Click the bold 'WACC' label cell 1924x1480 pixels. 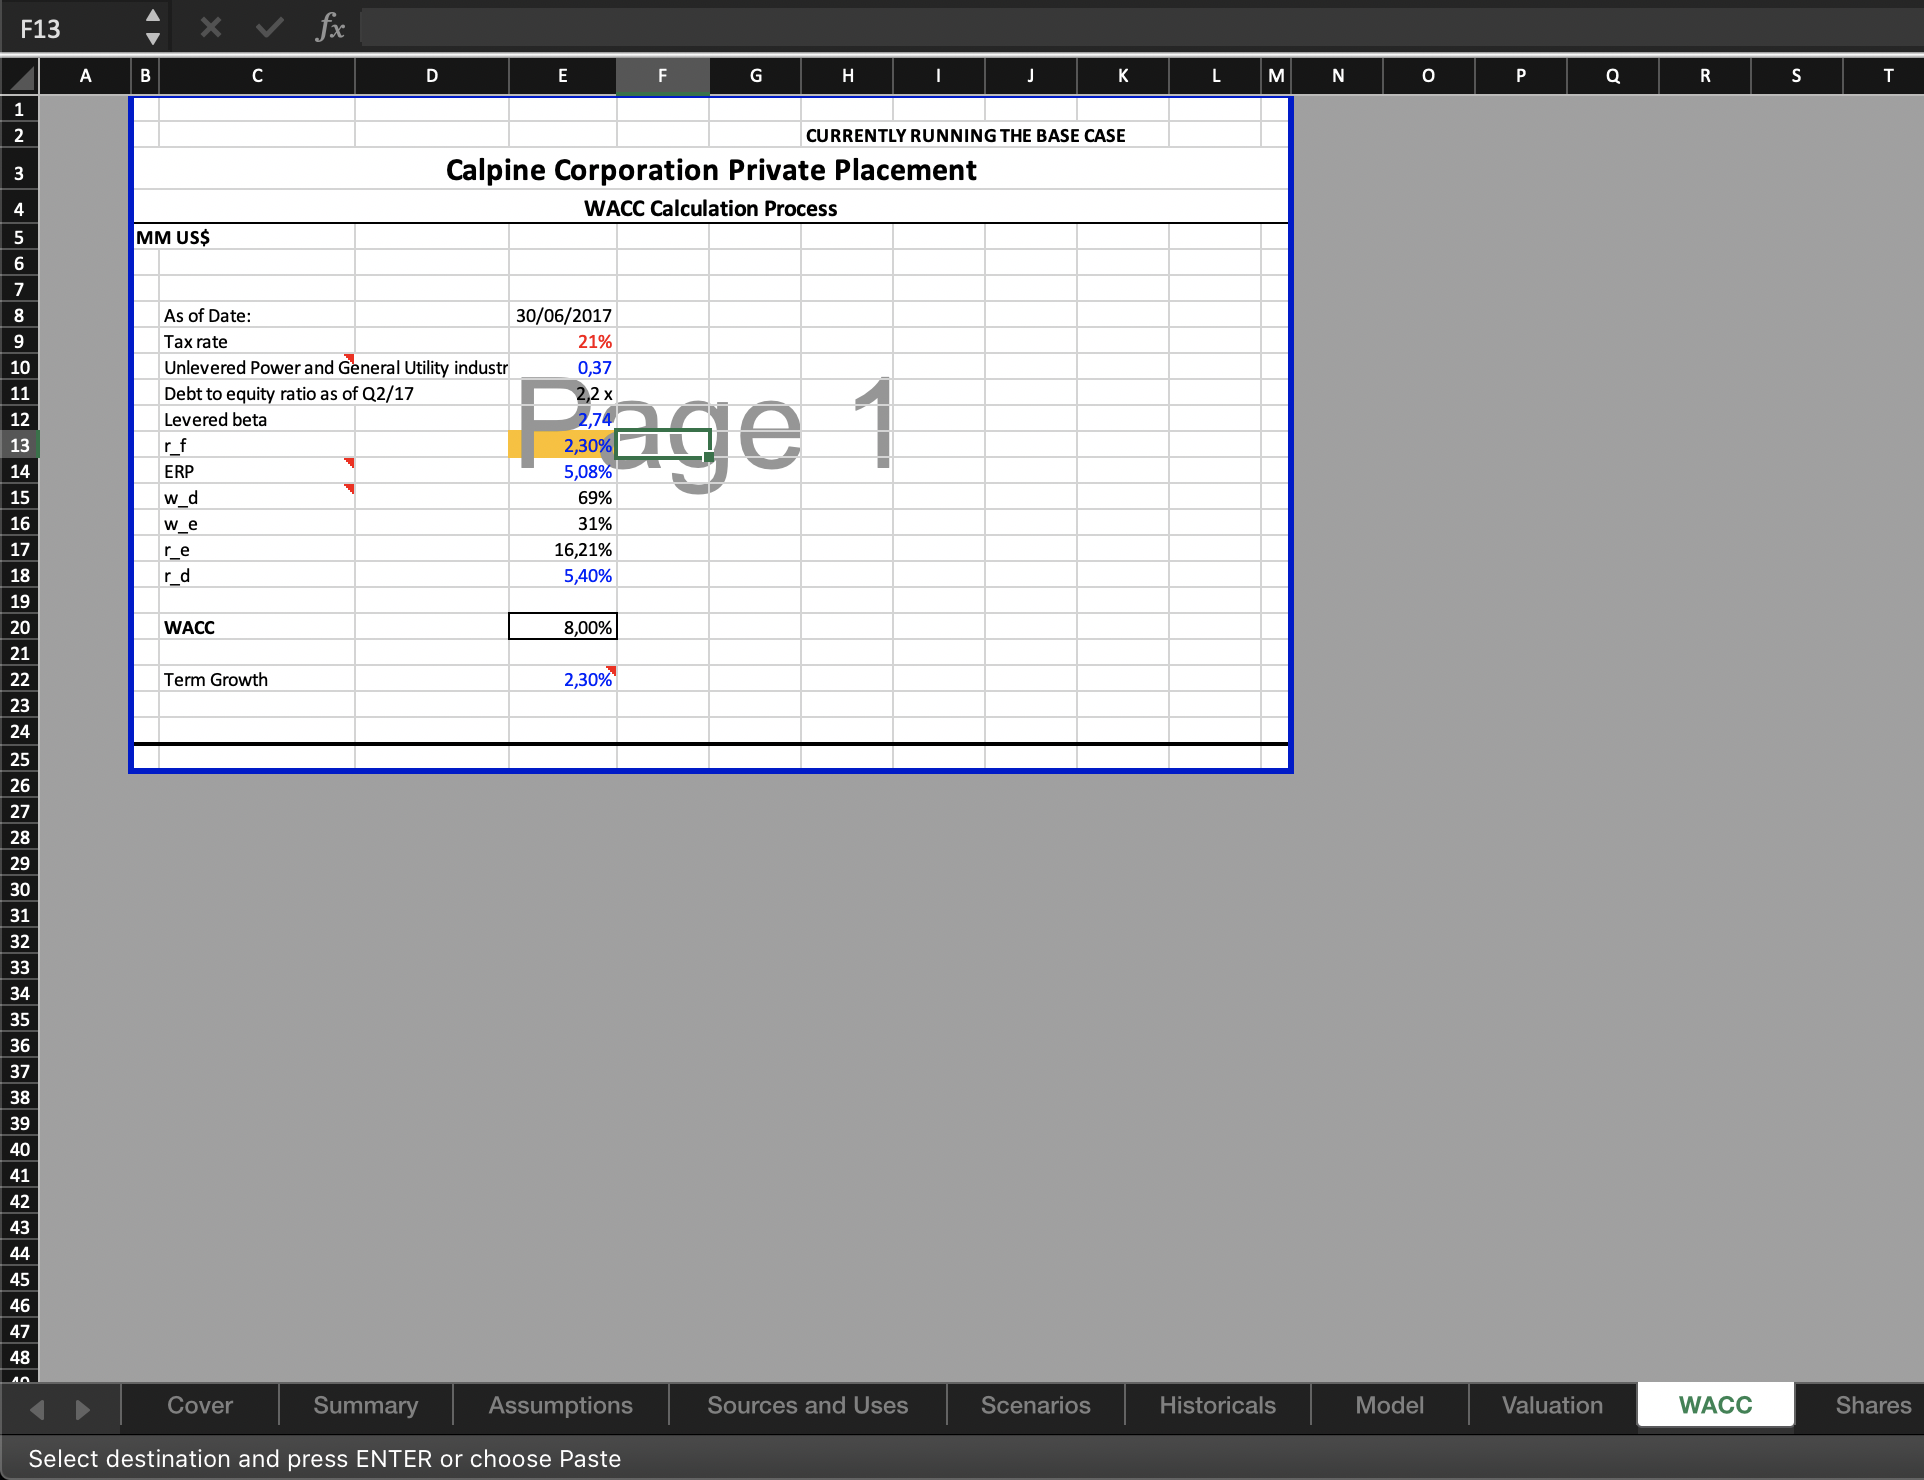tap(189, 627)
